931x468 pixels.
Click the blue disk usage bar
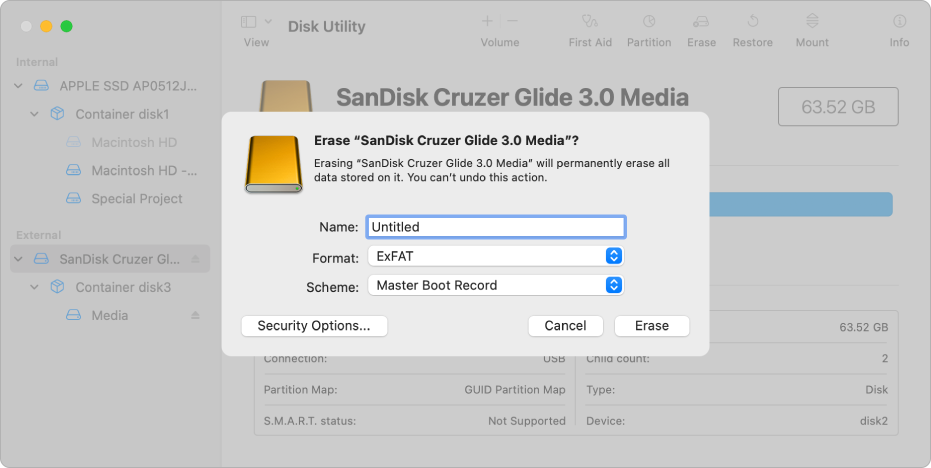801,204
